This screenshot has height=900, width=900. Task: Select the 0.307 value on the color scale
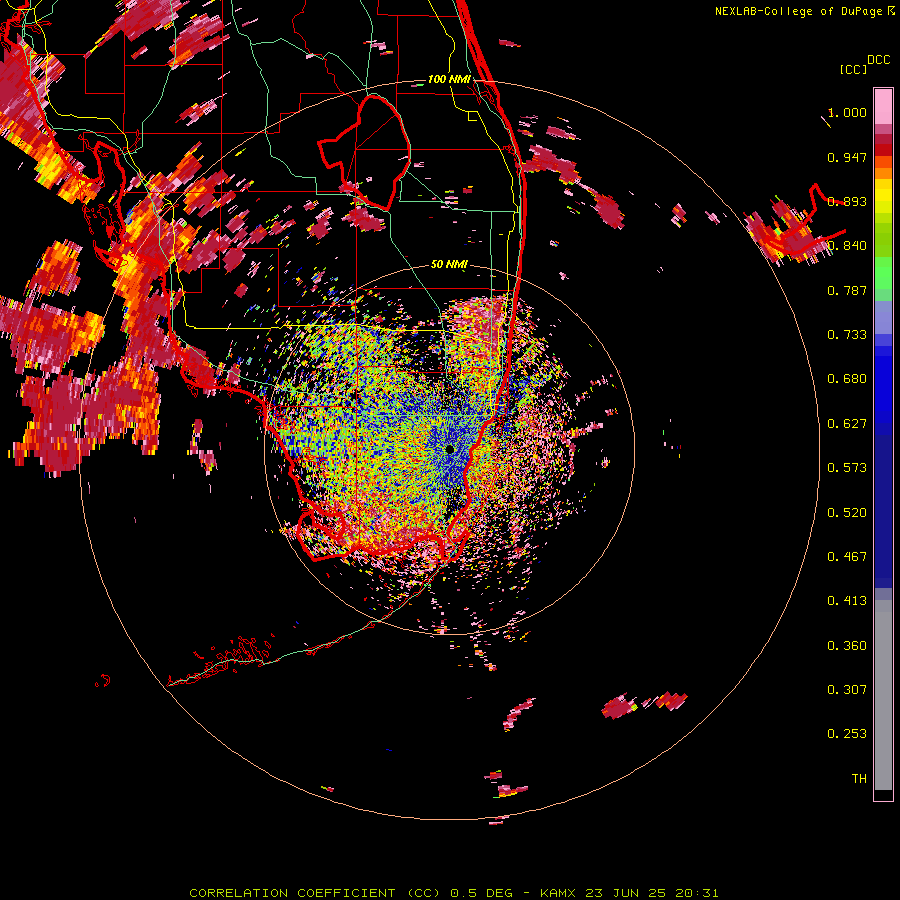coord(847,690)
